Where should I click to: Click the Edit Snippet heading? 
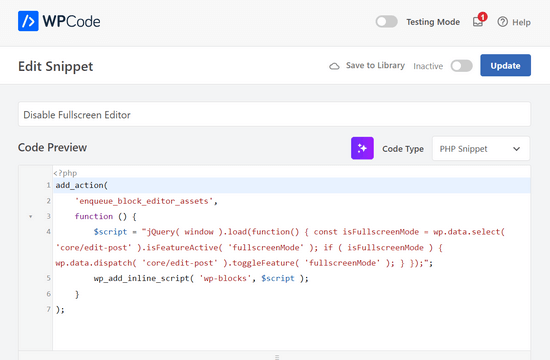(x=55, y=66)
